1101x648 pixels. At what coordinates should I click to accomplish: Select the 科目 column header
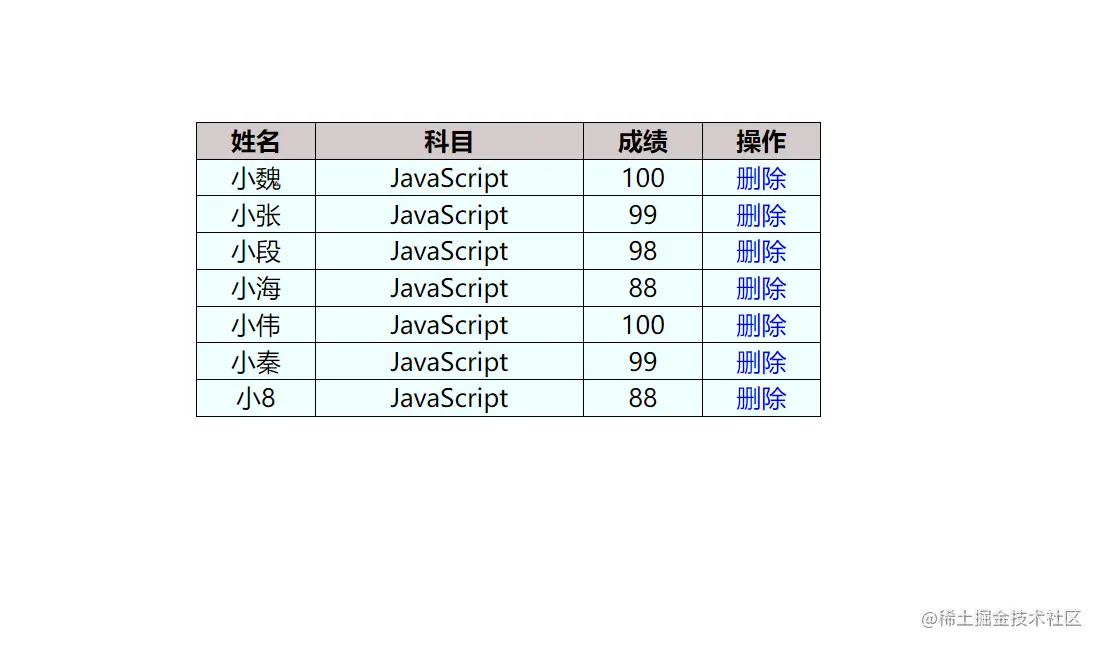[449, 141]
